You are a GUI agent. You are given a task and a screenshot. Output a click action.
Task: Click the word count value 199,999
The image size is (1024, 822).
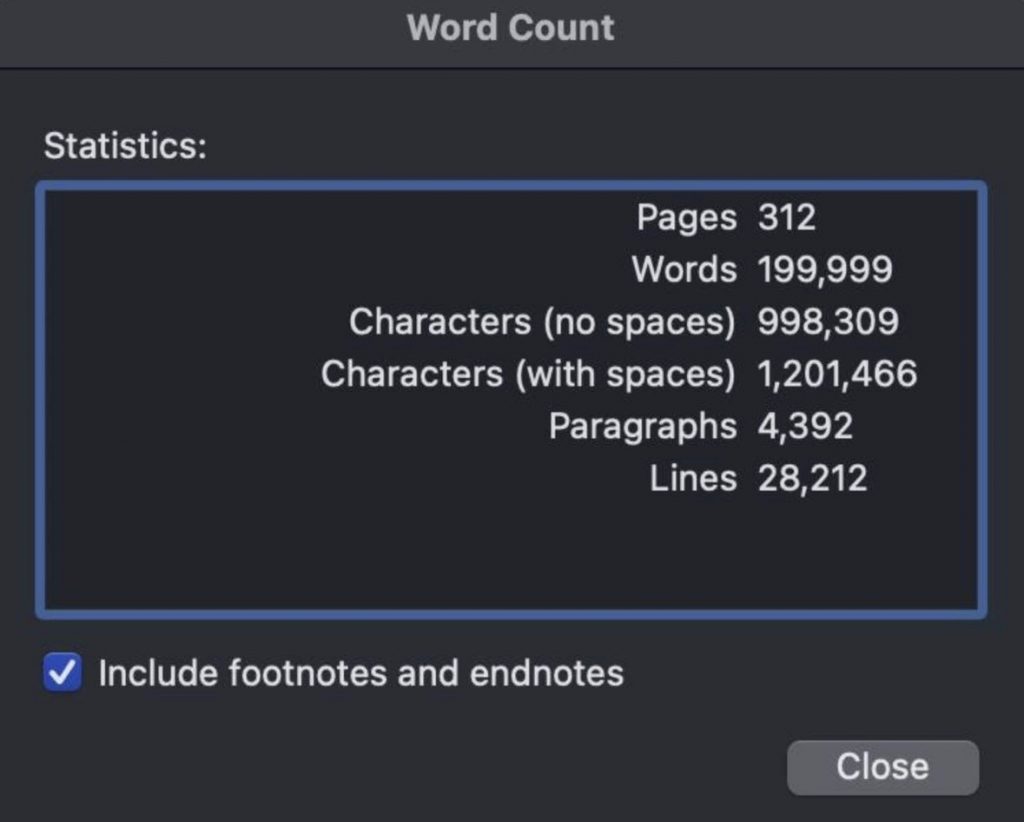[825, 269]
